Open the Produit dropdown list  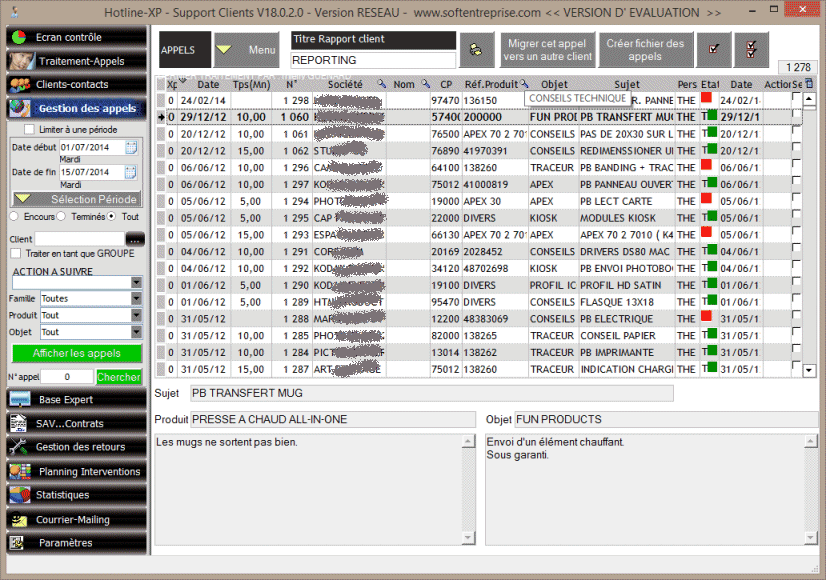(137, 315)
